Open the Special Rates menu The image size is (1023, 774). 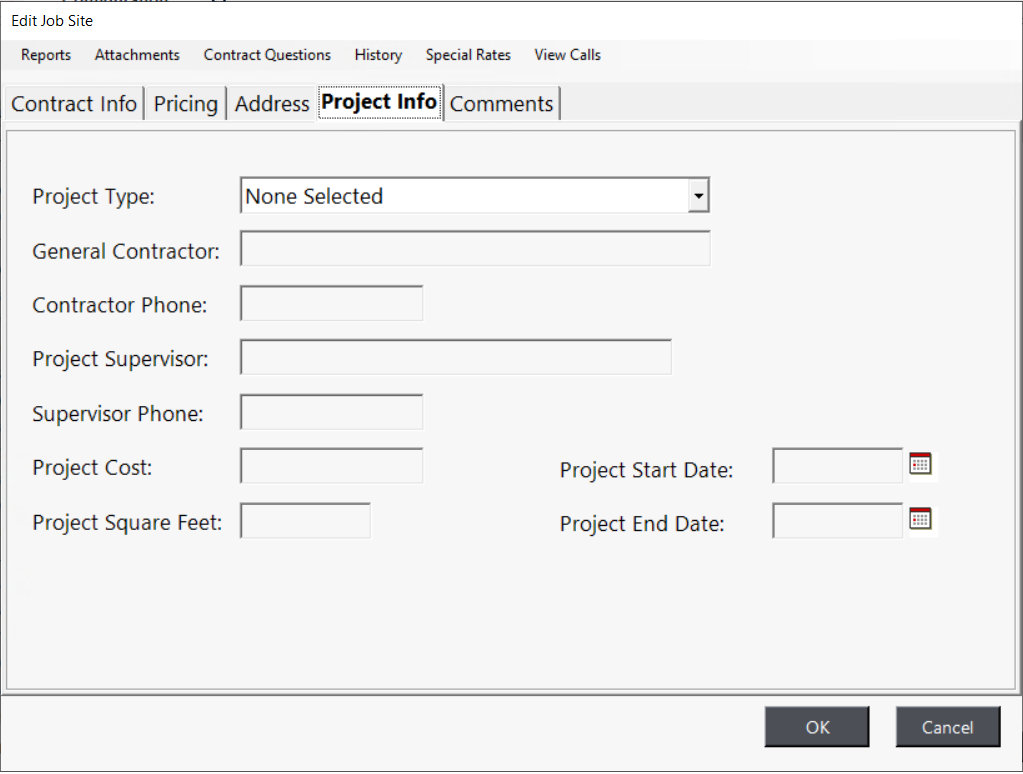[x=468, y=55]
